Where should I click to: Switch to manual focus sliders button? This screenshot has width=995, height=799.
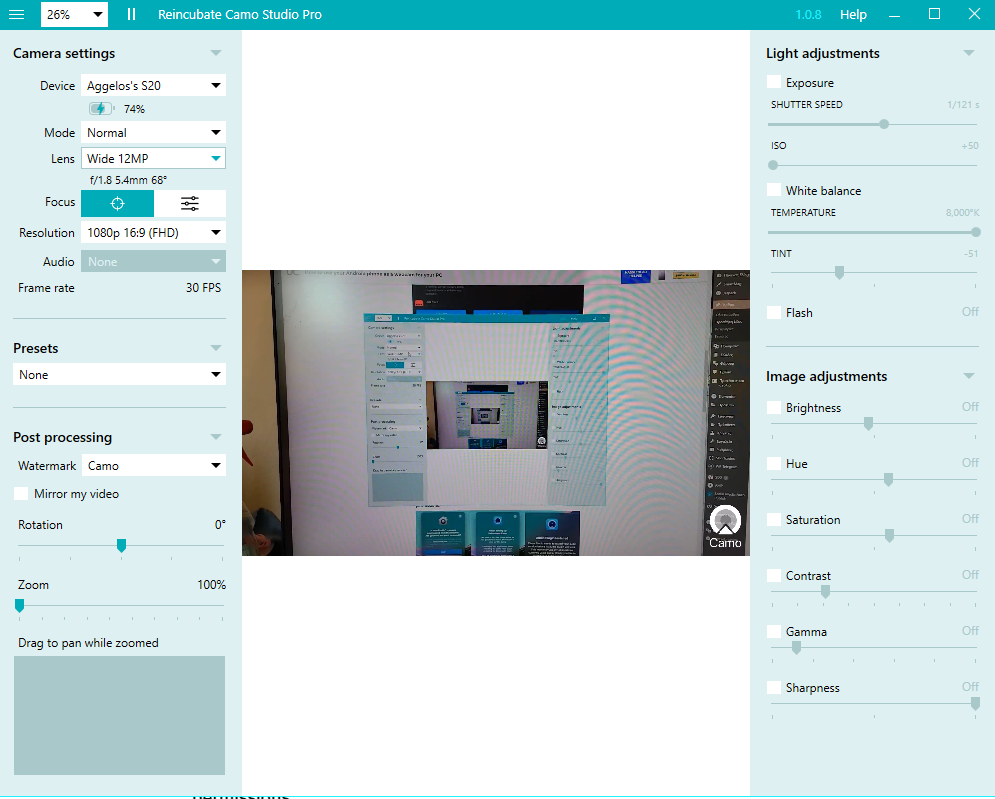click(x=190, y=204)
